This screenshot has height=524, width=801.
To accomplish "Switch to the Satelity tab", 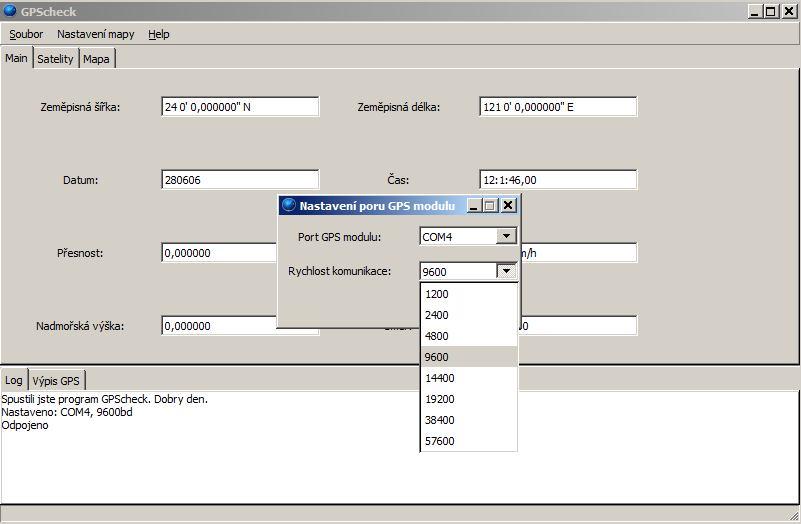I will [56, 59].
